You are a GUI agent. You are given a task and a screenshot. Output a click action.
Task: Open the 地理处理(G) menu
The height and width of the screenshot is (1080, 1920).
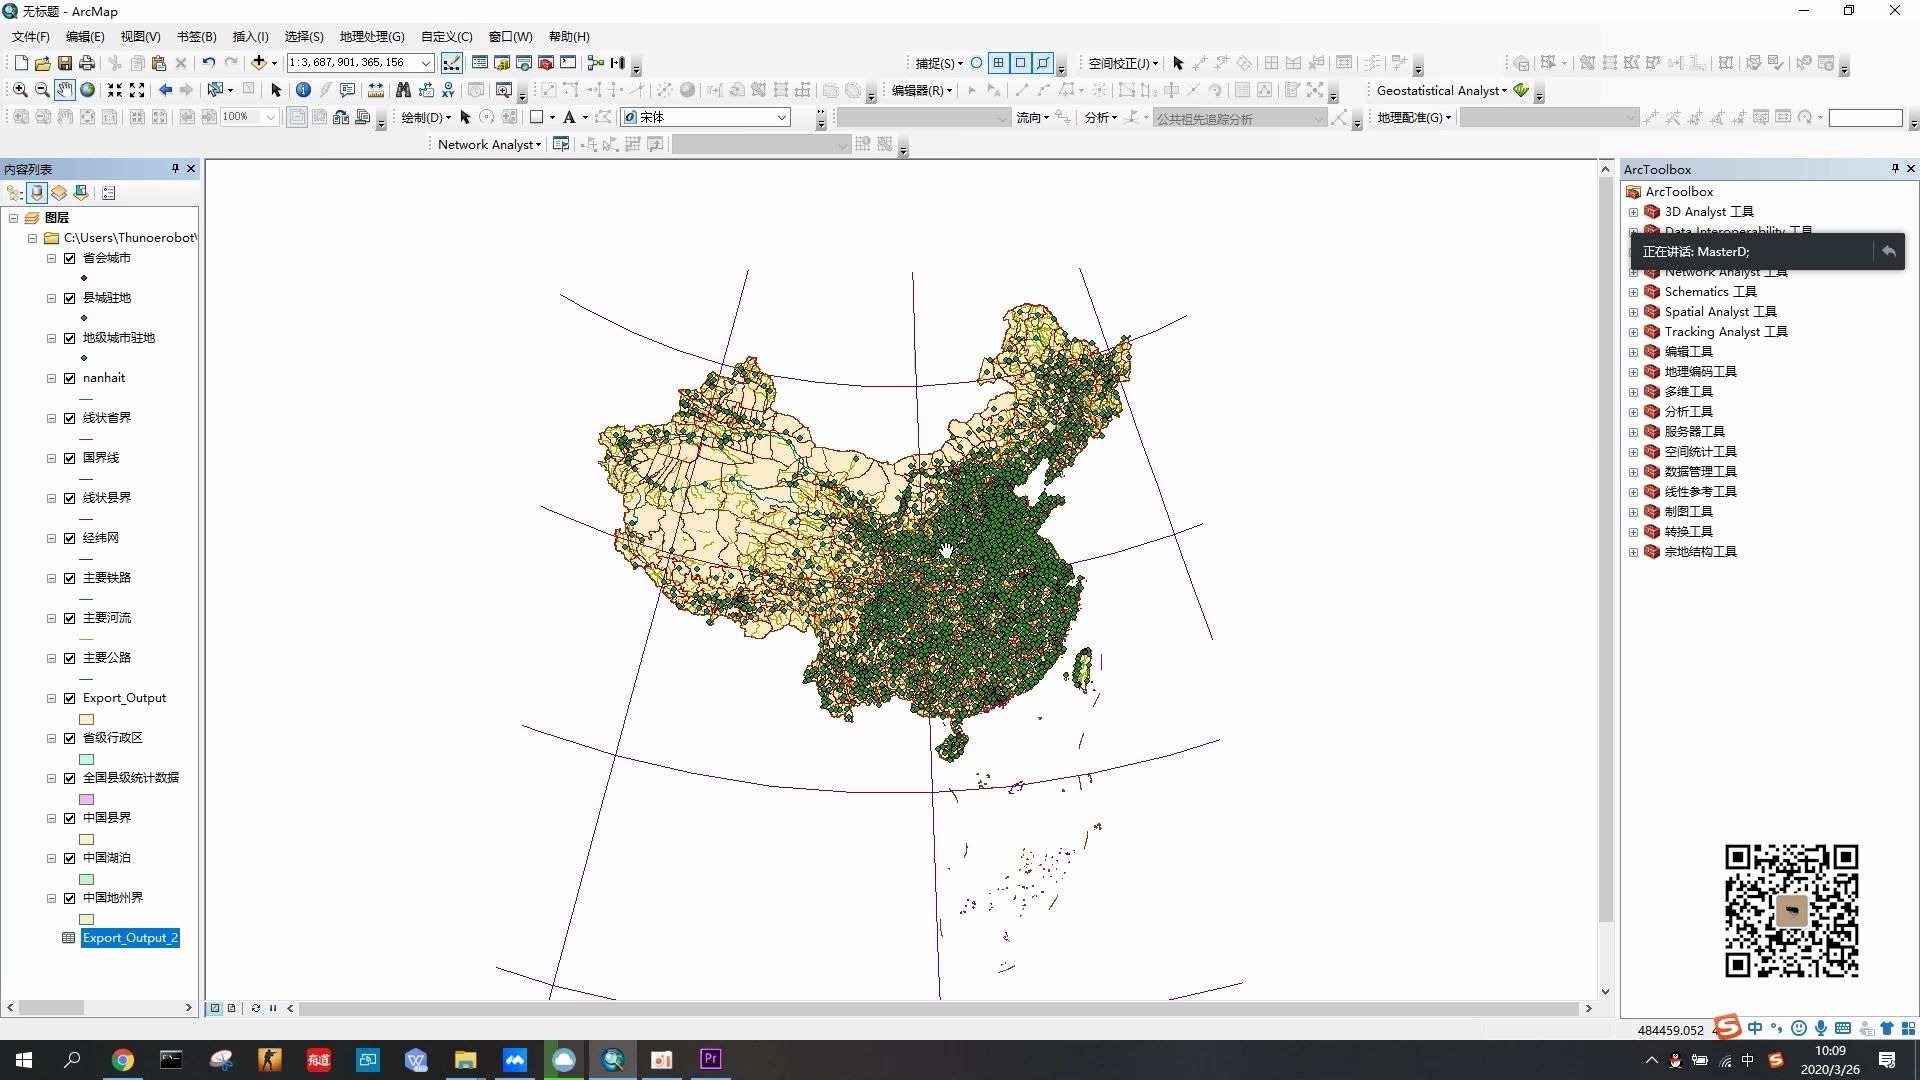[371, 37]
